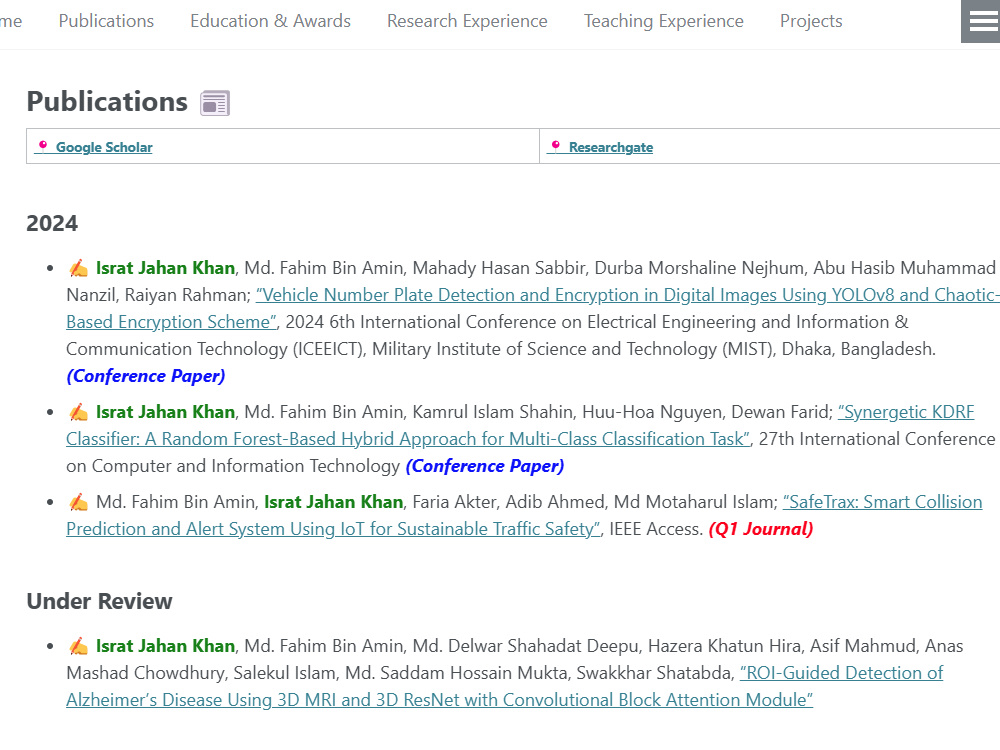Click the "Under Review" heading
The width and height of the screenshot is (1000, 750).
tap(99, 601)
